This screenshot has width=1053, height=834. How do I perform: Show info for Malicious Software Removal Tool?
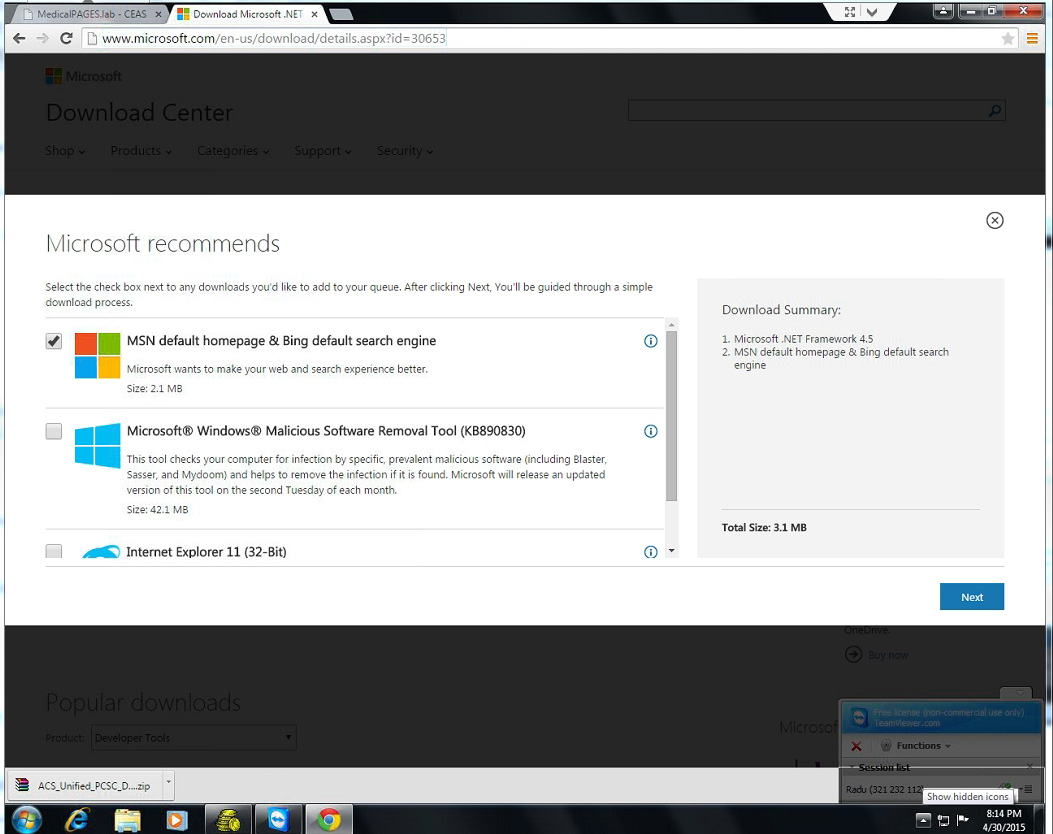click(x=651, y=431)
